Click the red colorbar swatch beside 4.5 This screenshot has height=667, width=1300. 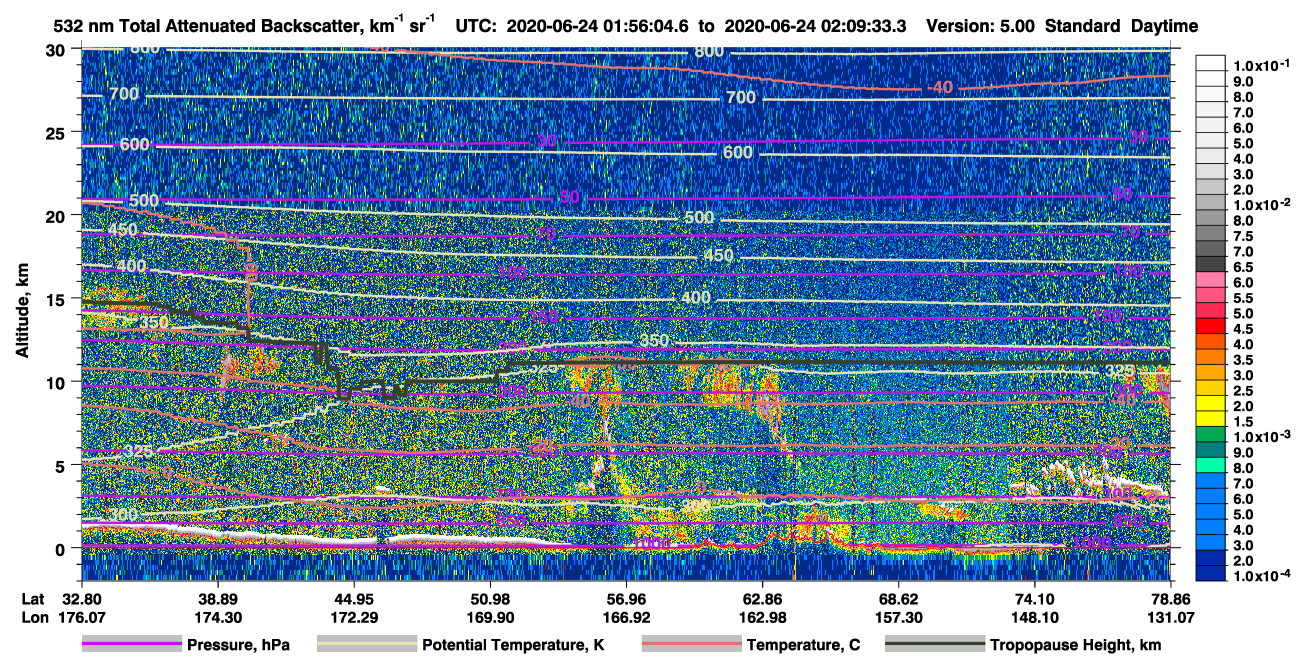click(1210, 328)
